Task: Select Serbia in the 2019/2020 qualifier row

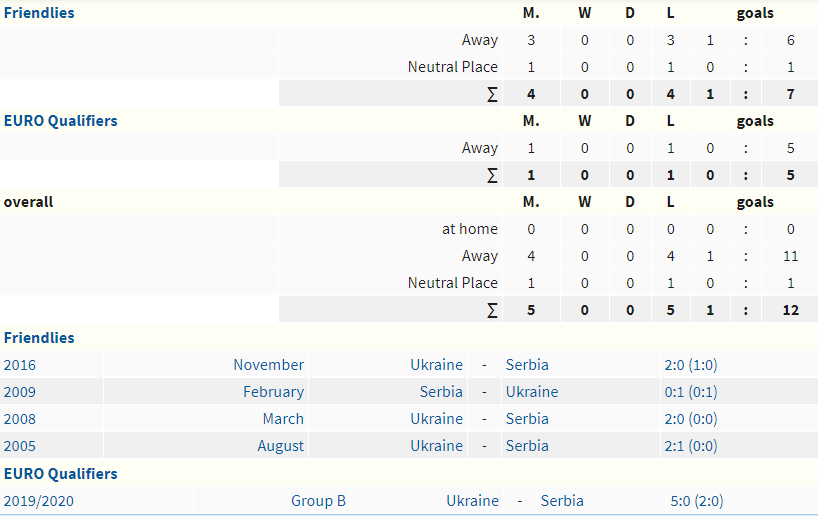Action: (562, 501)
